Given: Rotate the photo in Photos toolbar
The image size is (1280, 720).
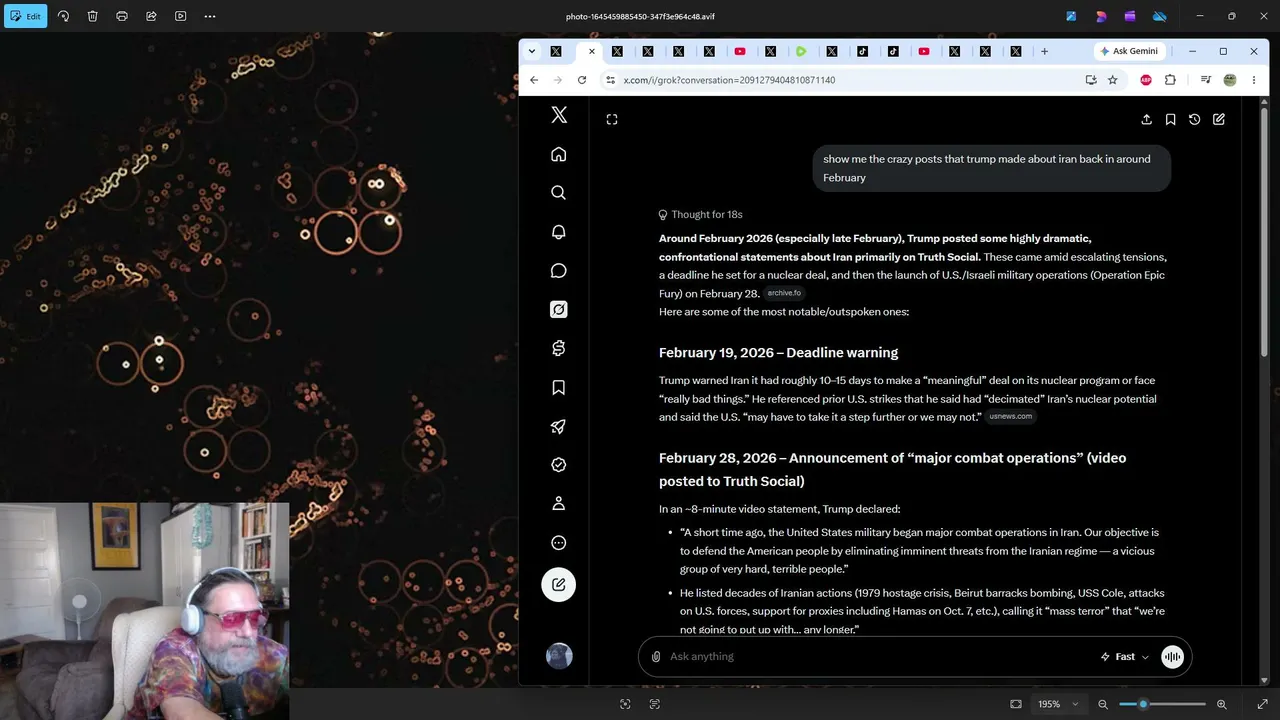Looking at the screenshot, I should pyautogui.click(x=63, y=16).
